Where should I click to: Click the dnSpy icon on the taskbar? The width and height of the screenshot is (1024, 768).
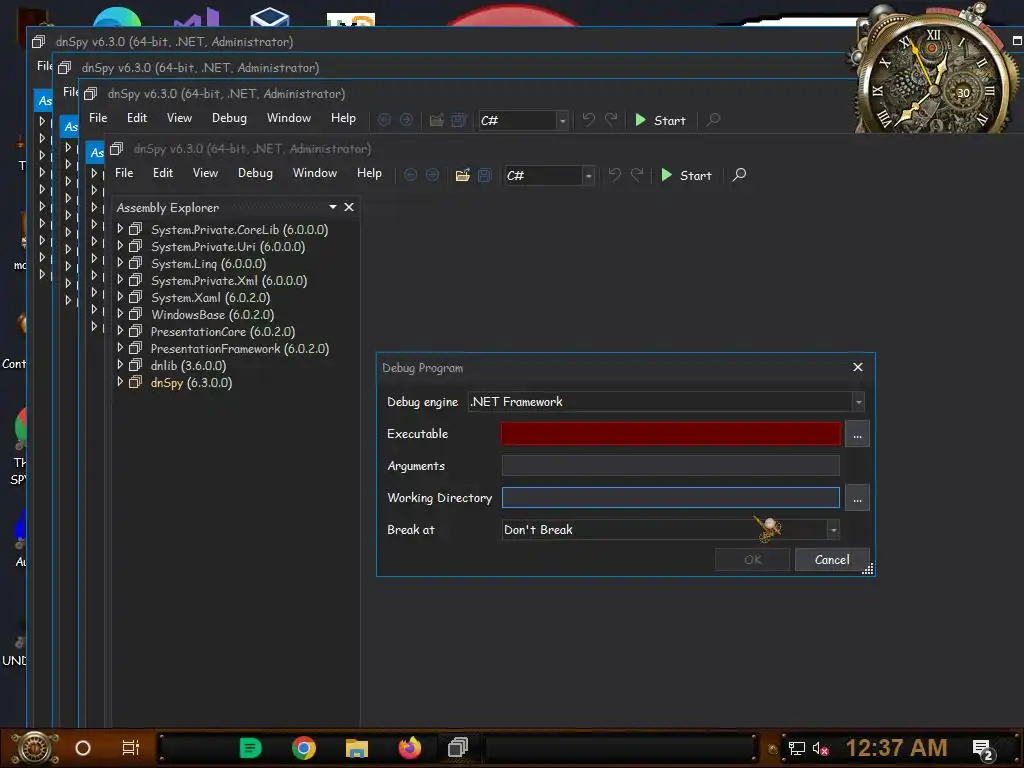click(x=458, y=748)
